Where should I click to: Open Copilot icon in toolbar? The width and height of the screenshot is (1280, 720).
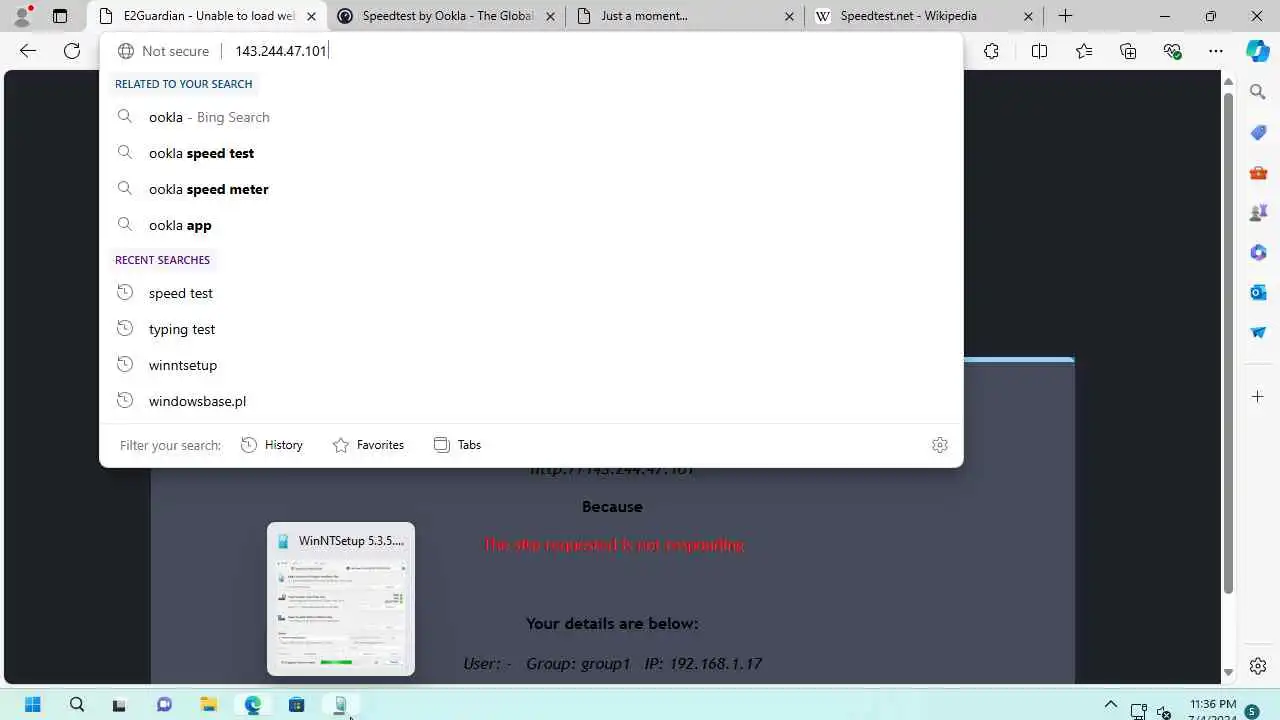1258,51
